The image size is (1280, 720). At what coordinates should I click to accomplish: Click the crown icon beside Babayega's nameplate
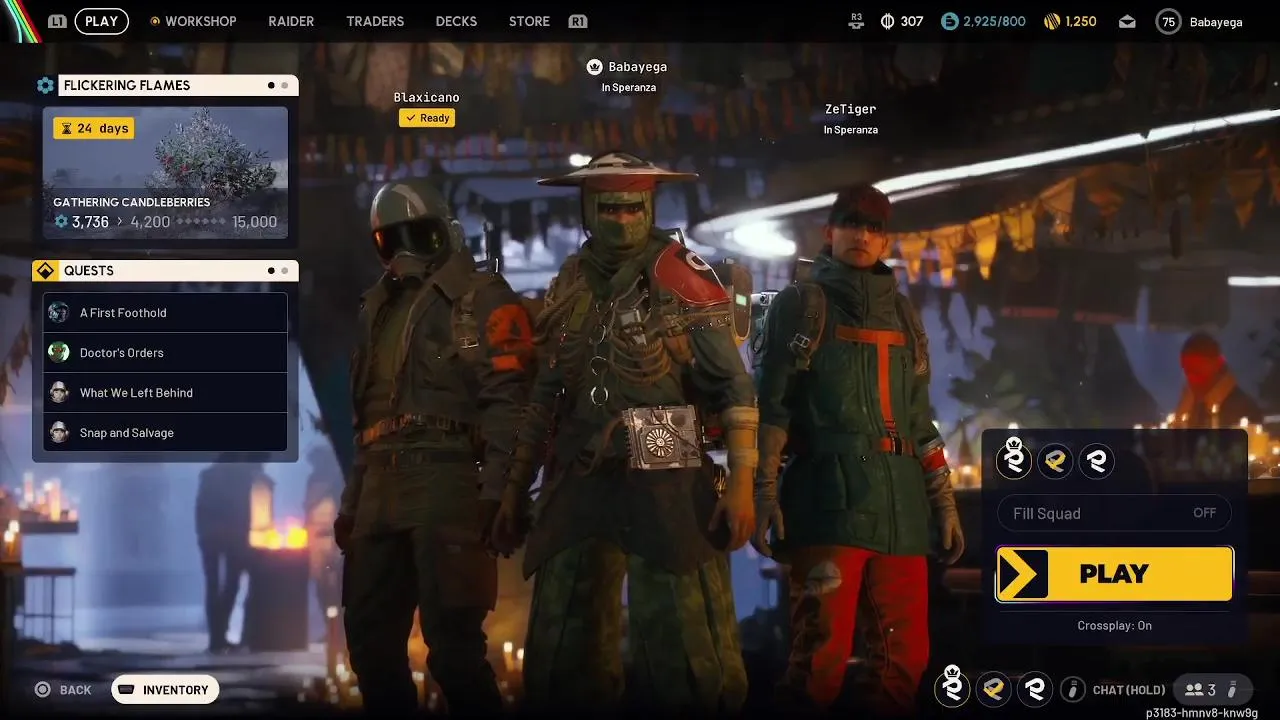point(594,67)
